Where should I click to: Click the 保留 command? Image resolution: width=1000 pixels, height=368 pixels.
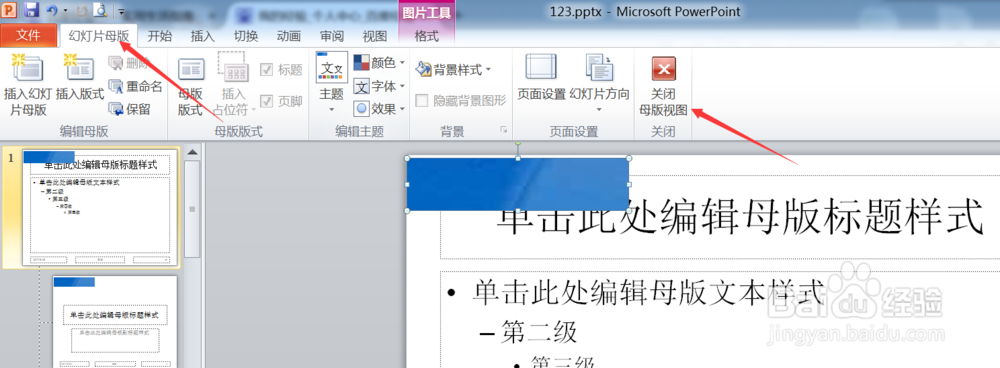(x=130, y=109)
